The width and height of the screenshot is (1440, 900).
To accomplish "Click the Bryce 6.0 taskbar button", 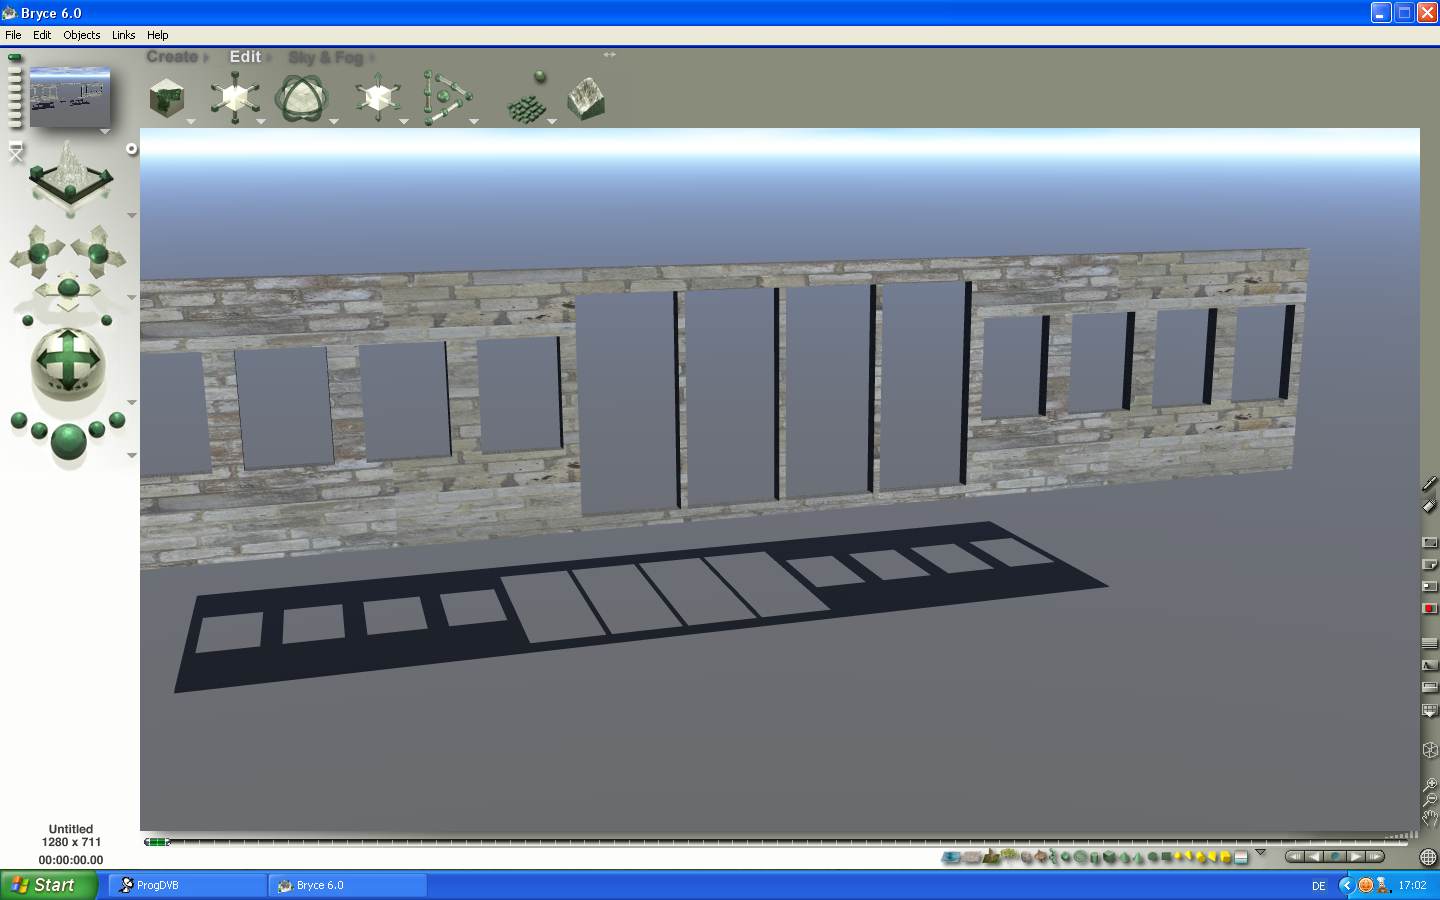I will pyautogui.click(x=348, y=885).
